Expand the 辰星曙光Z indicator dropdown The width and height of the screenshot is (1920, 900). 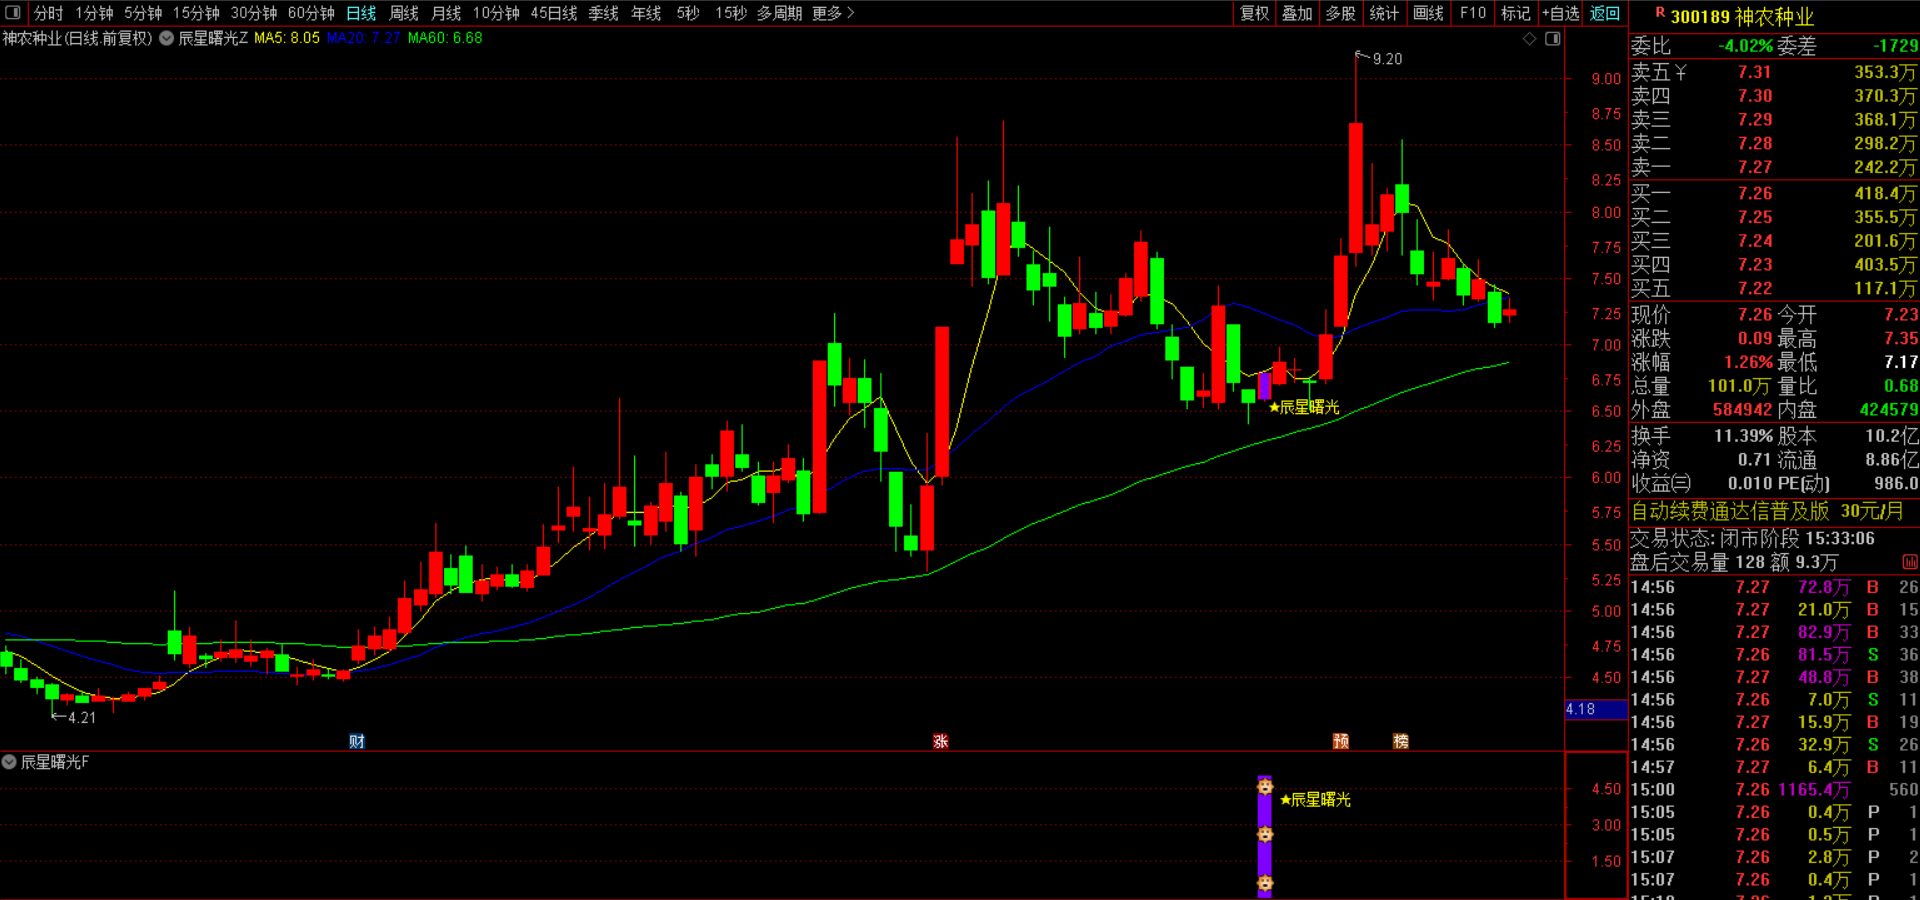click(x=167, y=38)
